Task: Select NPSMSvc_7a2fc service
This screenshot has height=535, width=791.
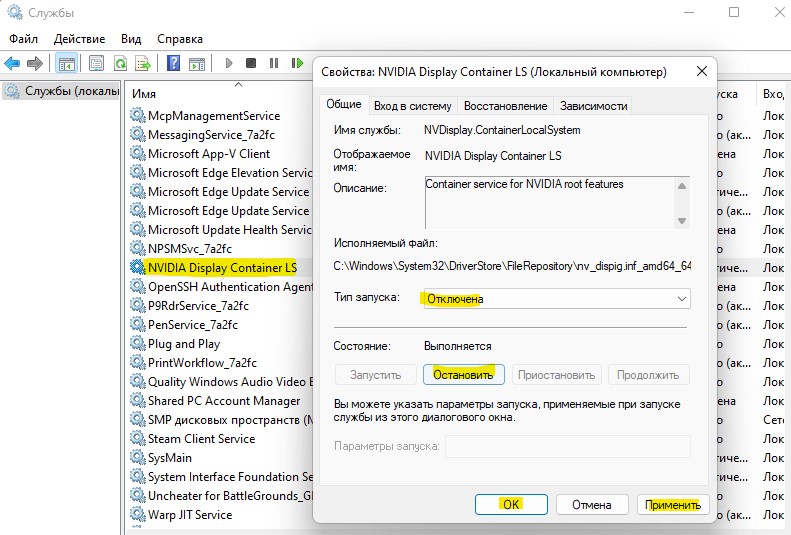Action: 220,249
